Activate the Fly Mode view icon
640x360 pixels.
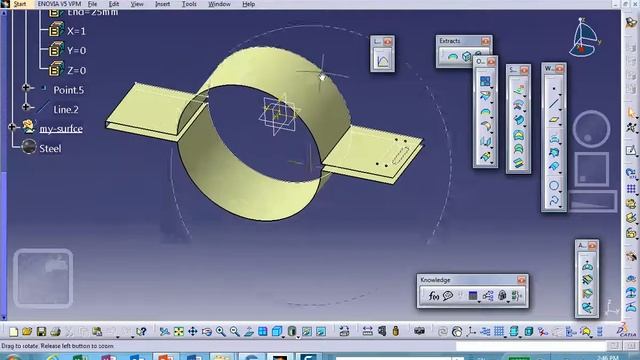164,332
